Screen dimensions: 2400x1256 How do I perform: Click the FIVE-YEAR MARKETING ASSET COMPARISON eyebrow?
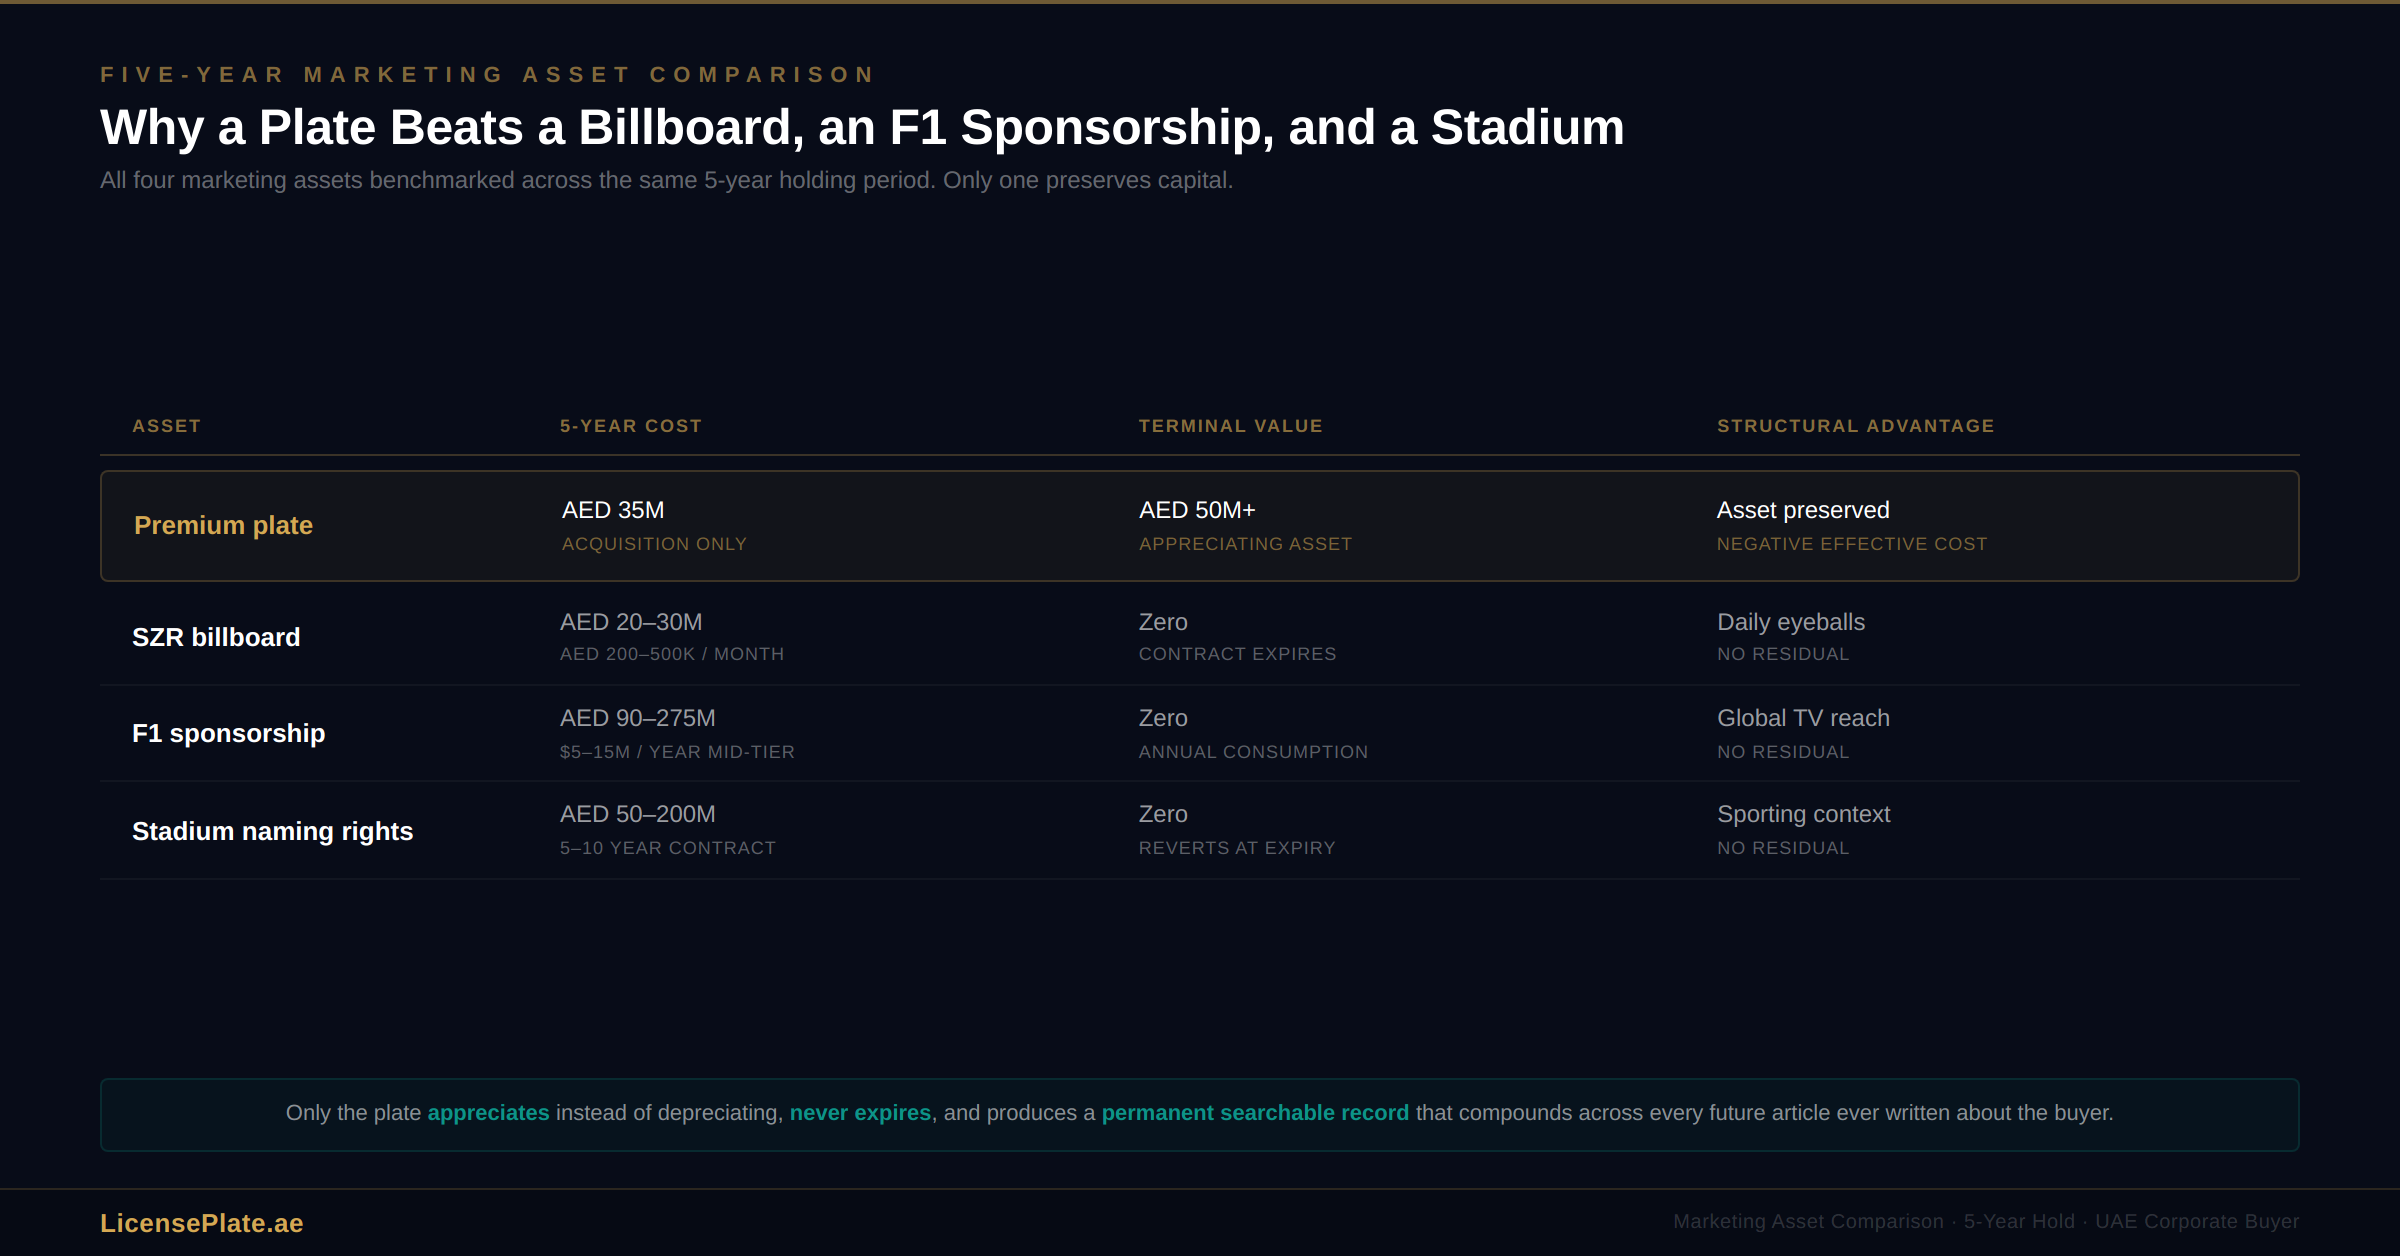[x=487, y=74]
